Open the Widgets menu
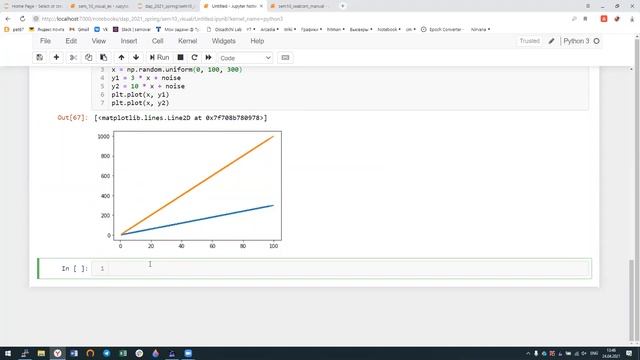Screen dimensions: 640x360 point(224,41)
